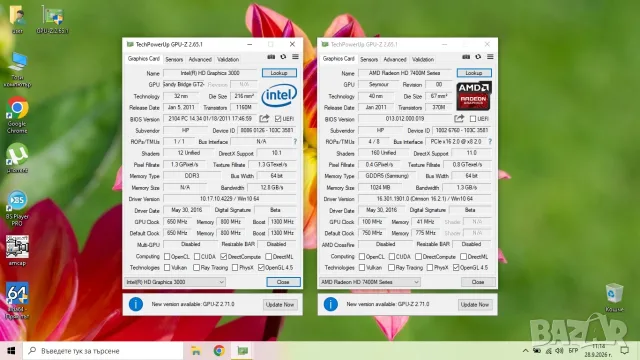Click the GPU-Z taskbar icon

coord(242,351)
